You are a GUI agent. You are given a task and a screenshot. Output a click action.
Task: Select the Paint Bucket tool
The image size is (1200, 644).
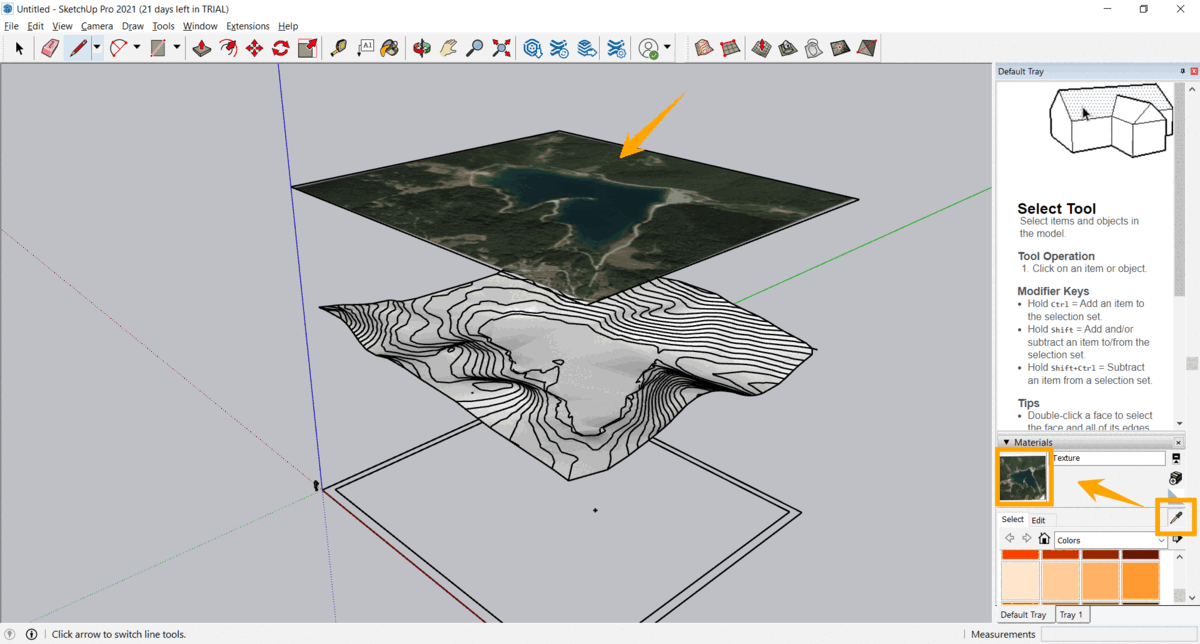[x=389, y=47]
